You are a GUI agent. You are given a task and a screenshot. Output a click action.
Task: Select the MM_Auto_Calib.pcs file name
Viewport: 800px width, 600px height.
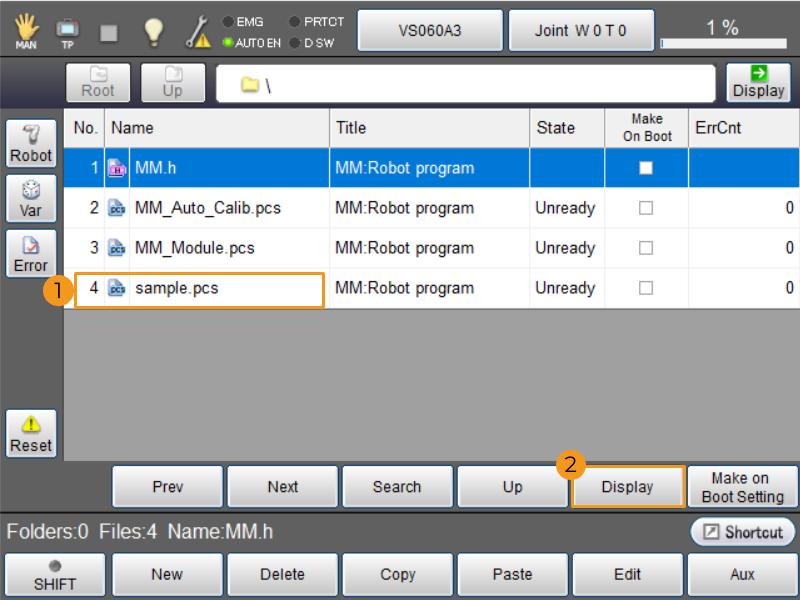click(x=208, y=208)
